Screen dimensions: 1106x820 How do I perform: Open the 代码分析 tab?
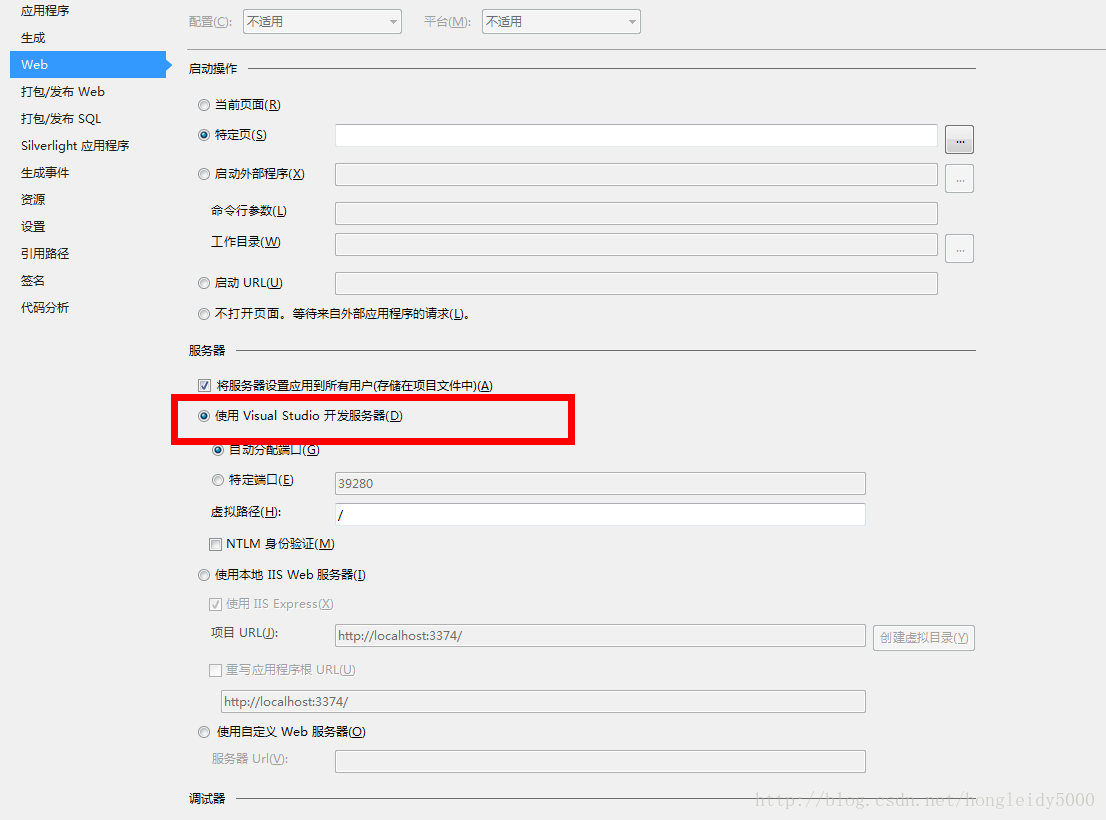45,307
